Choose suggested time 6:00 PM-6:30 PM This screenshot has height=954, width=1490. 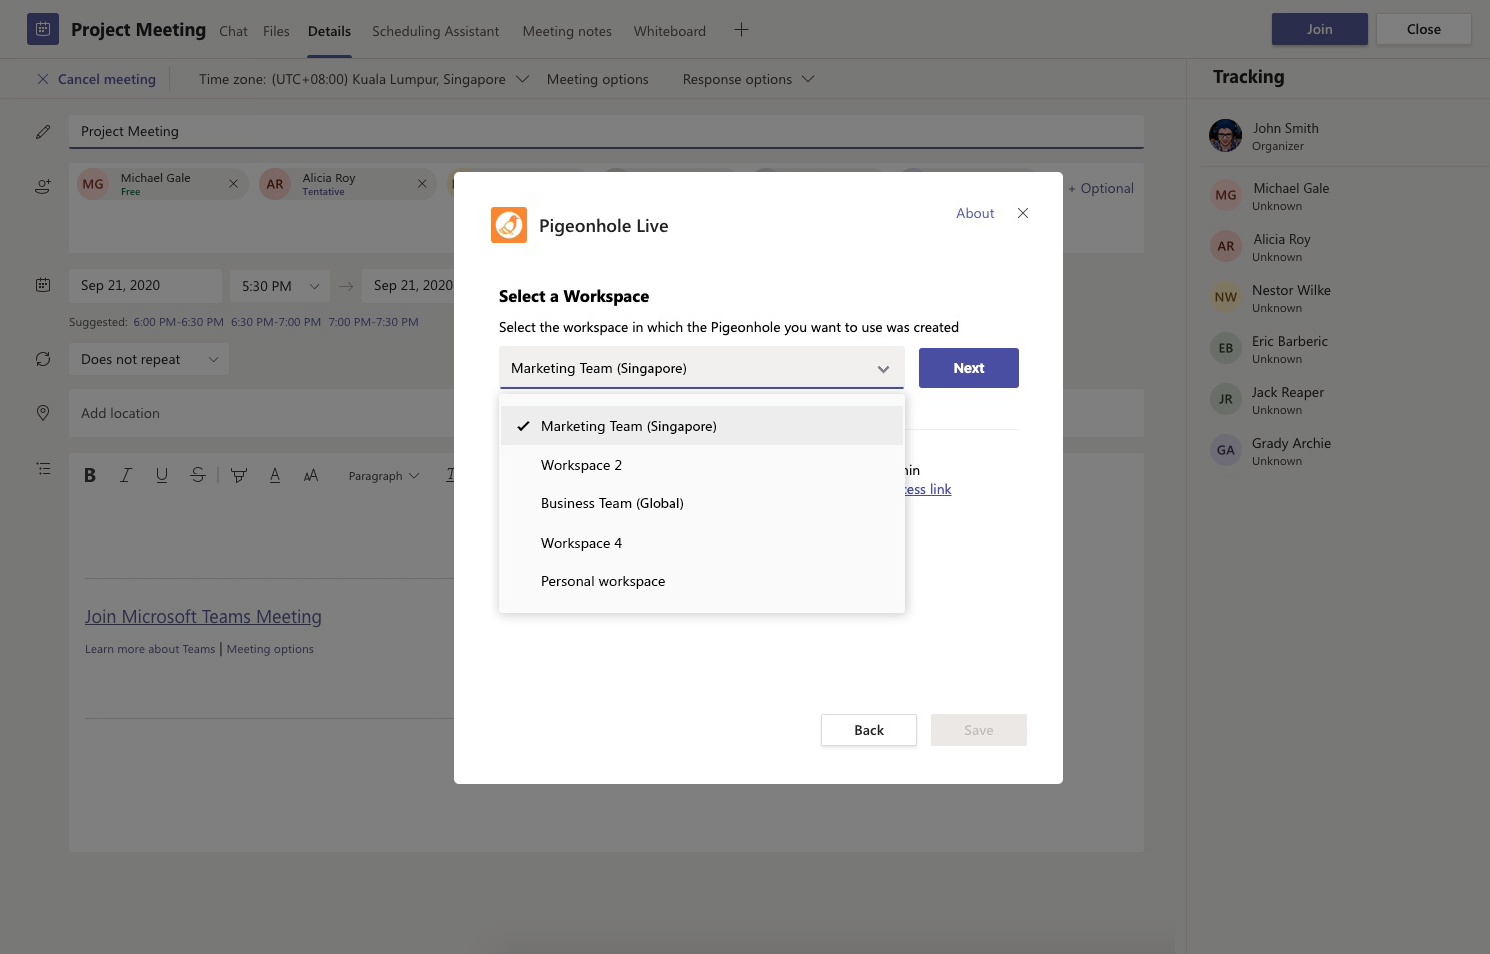click(179, 322)
